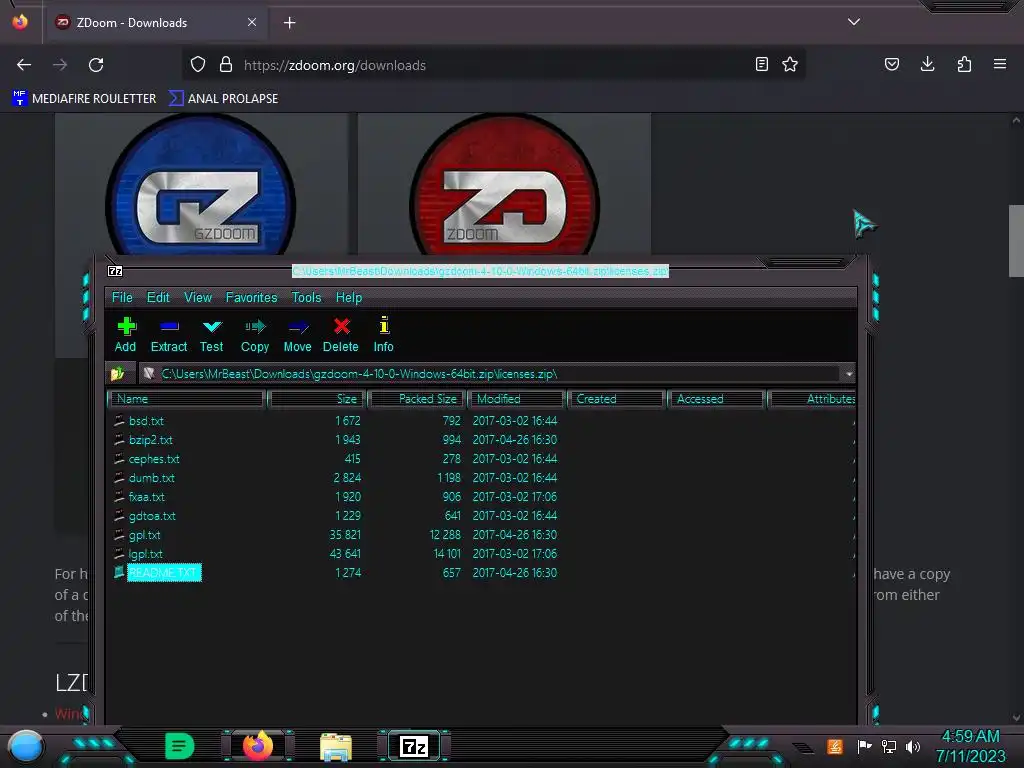Bookmark this page with the star
This screenshot has width=1024, height=768.
(790, 64)
